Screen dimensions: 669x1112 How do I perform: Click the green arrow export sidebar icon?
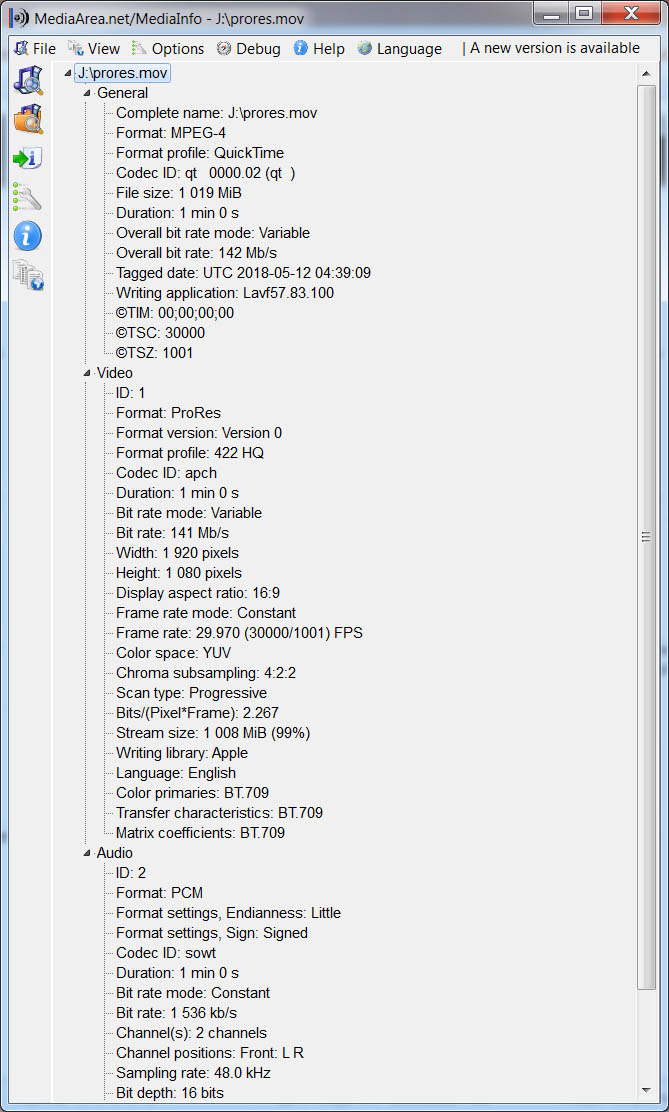point(28,158)
